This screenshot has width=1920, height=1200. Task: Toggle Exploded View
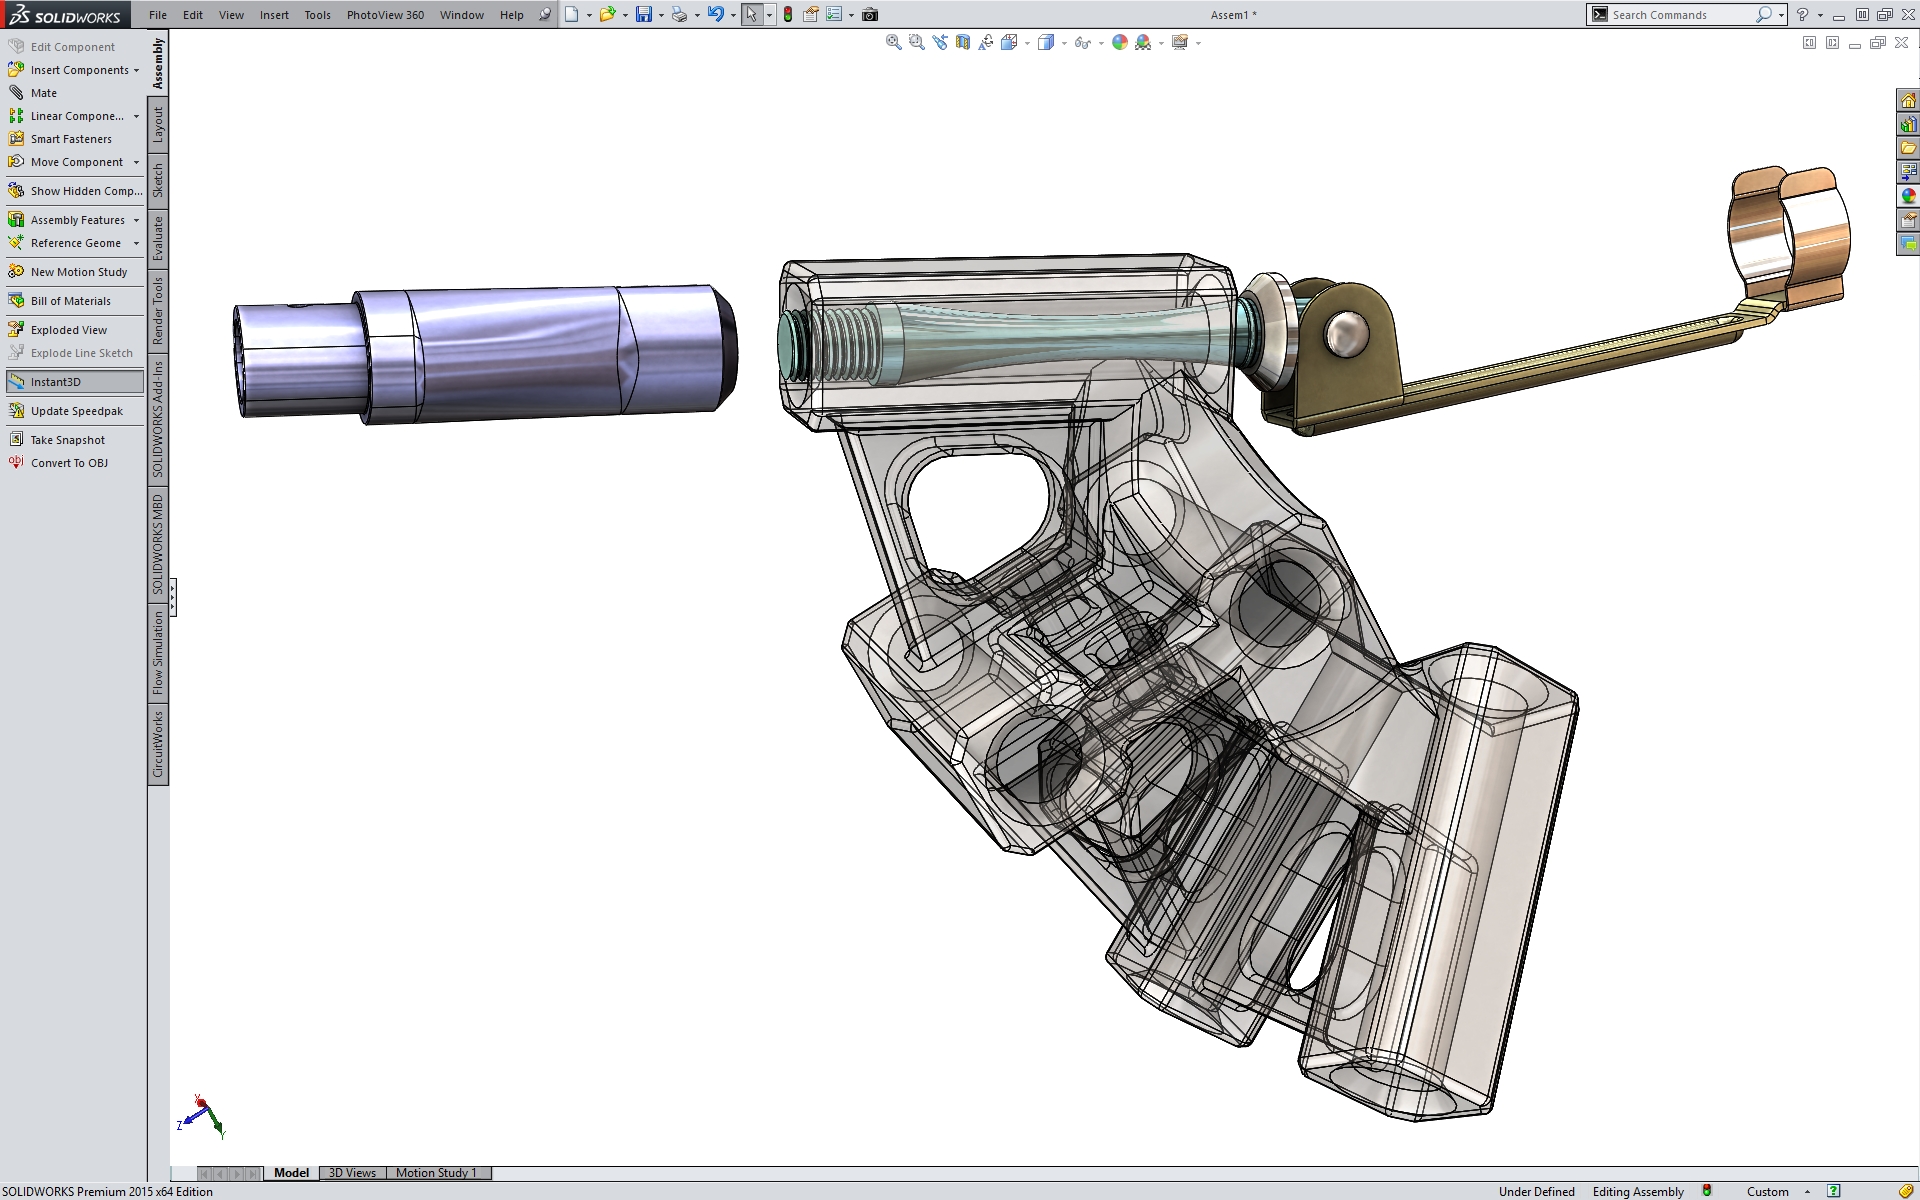point(68,330)
